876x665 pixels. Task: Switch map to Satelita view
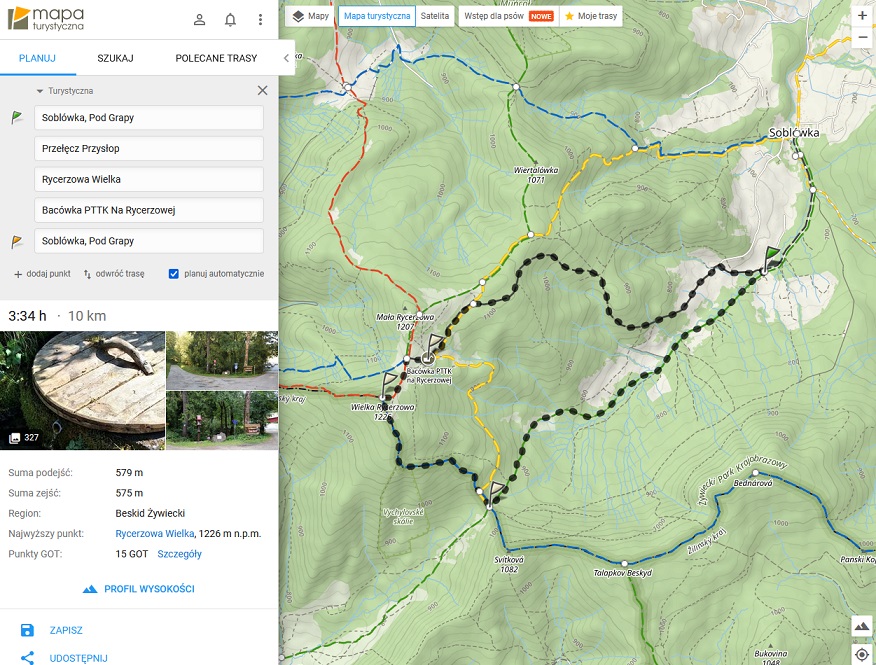[434, 16]
